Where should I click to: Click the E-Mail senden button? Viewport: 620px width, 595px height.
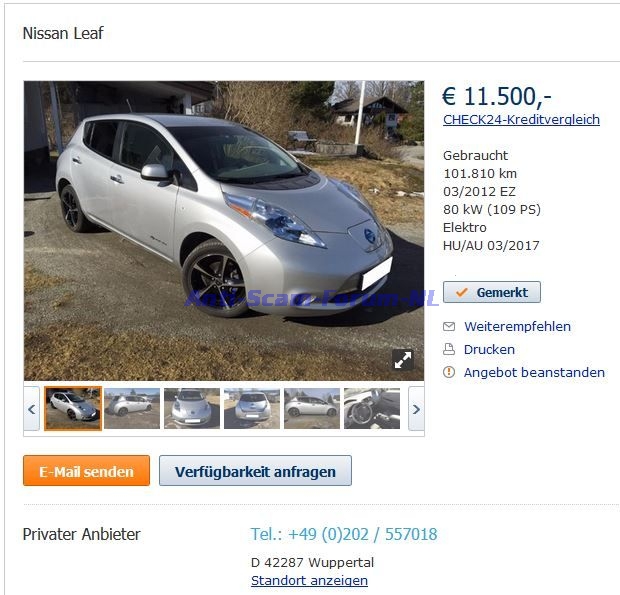(86, 470)
